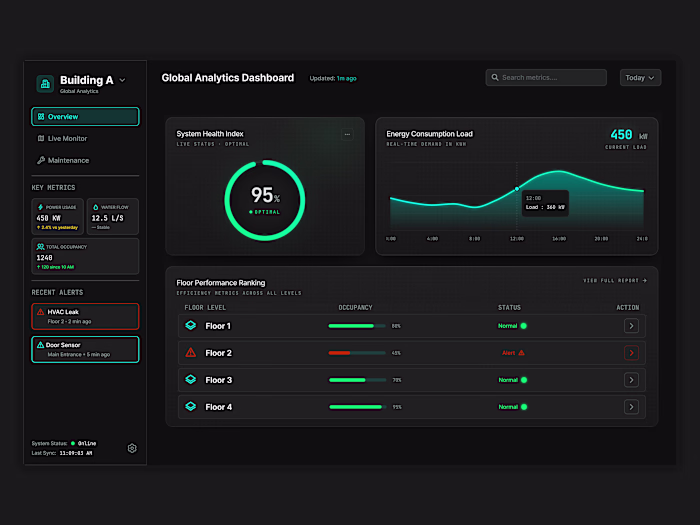700x525 pixels.
Task: Click the Occupancy column header
Action: [355, 308]
